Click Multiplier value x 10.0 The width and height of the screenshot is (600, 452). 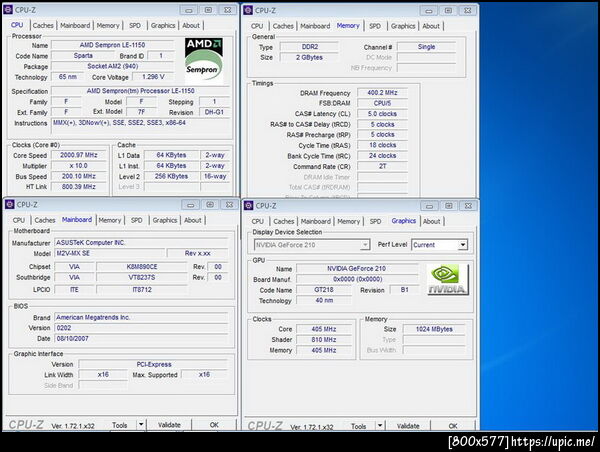[78, 166]
